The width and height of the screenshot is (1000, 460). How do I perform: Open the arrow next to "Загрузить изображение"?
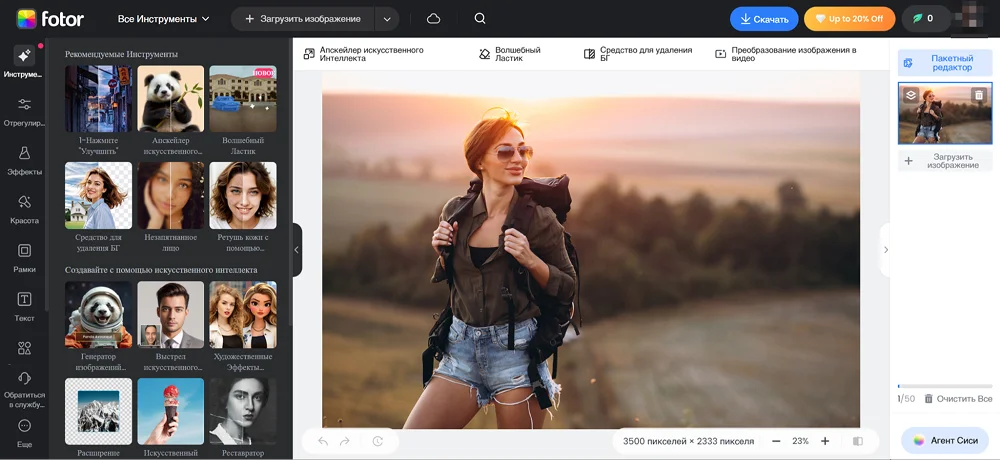[386, 19]
